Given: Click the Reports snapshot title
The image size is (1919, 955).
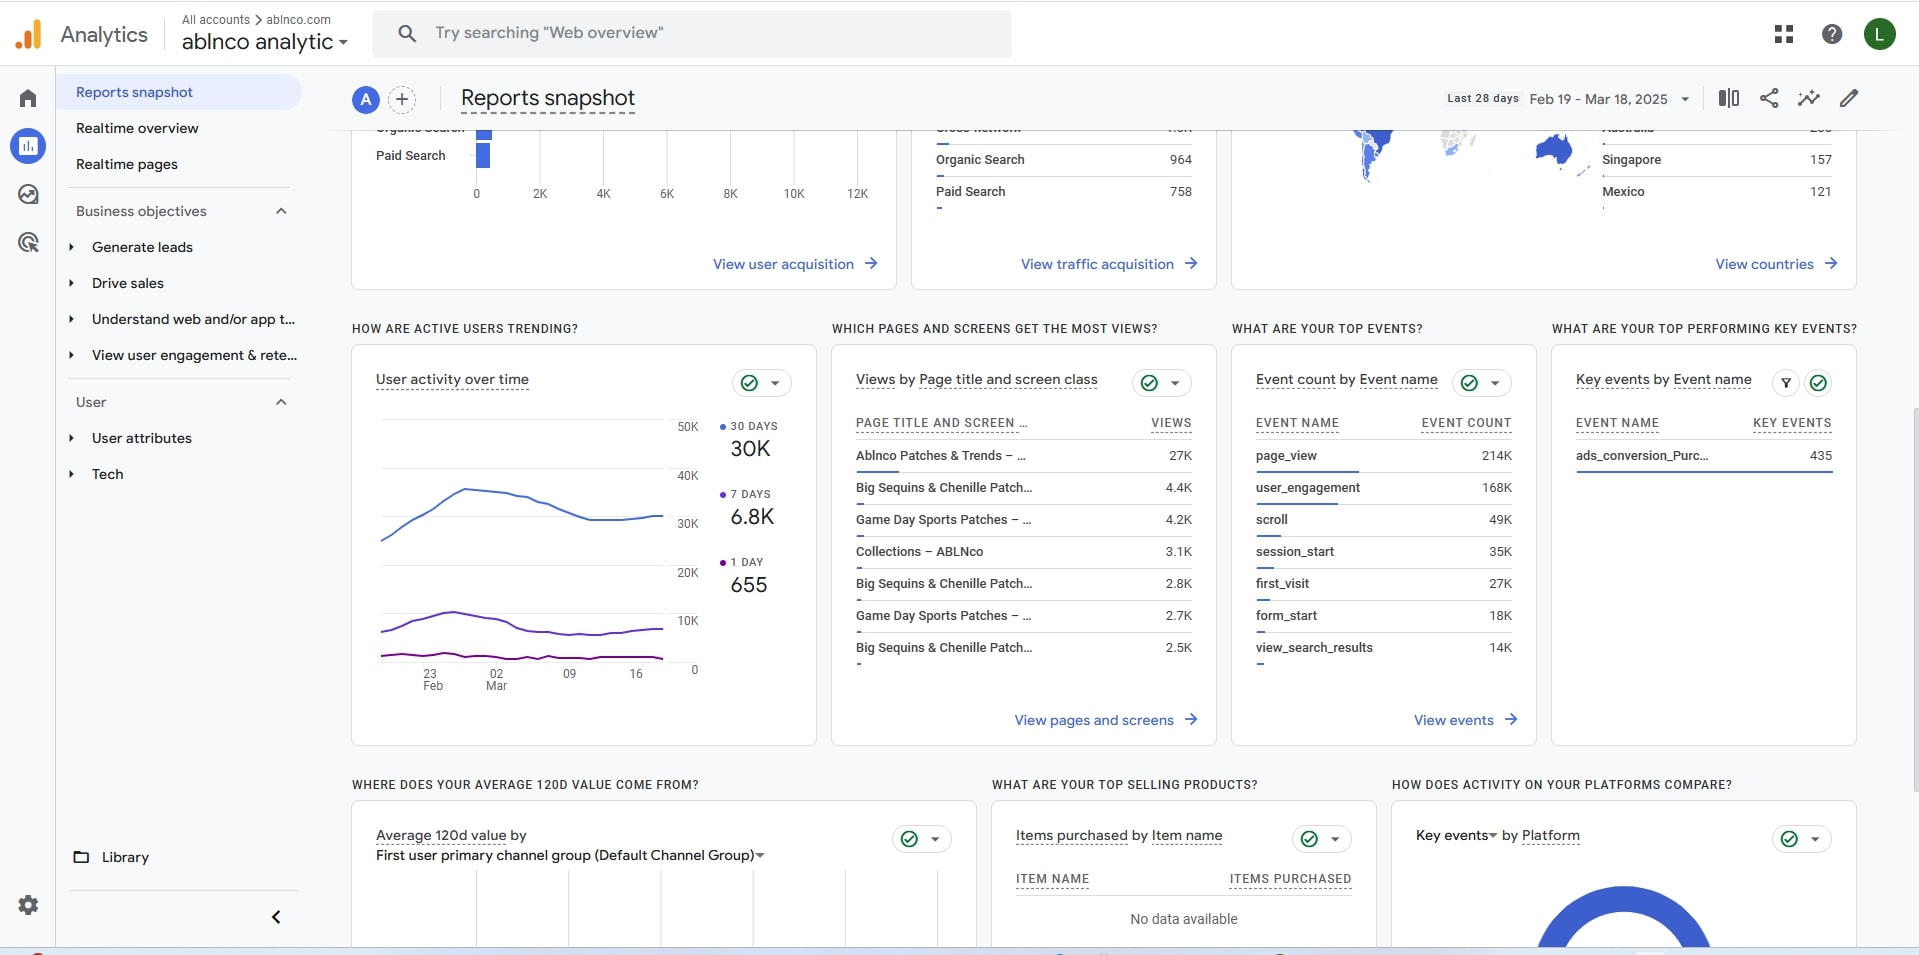Looking at the screenshot, I should (548, 98).
